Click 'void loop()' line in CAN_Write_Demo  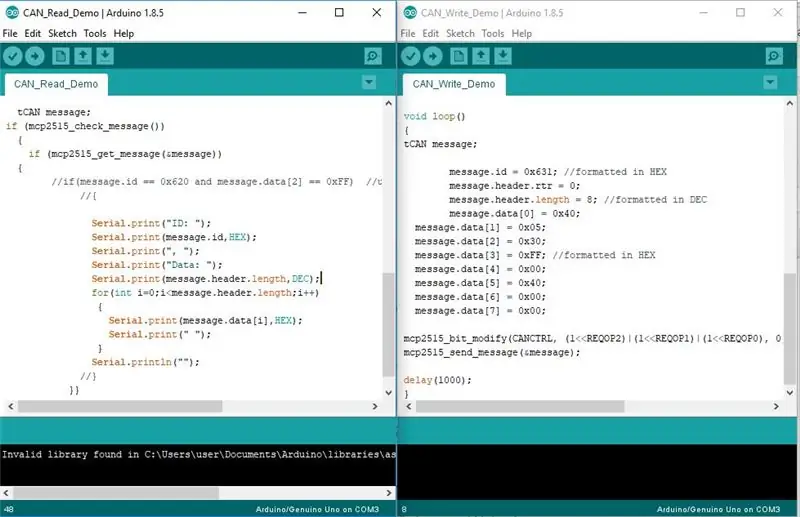(x=434, y=116)
